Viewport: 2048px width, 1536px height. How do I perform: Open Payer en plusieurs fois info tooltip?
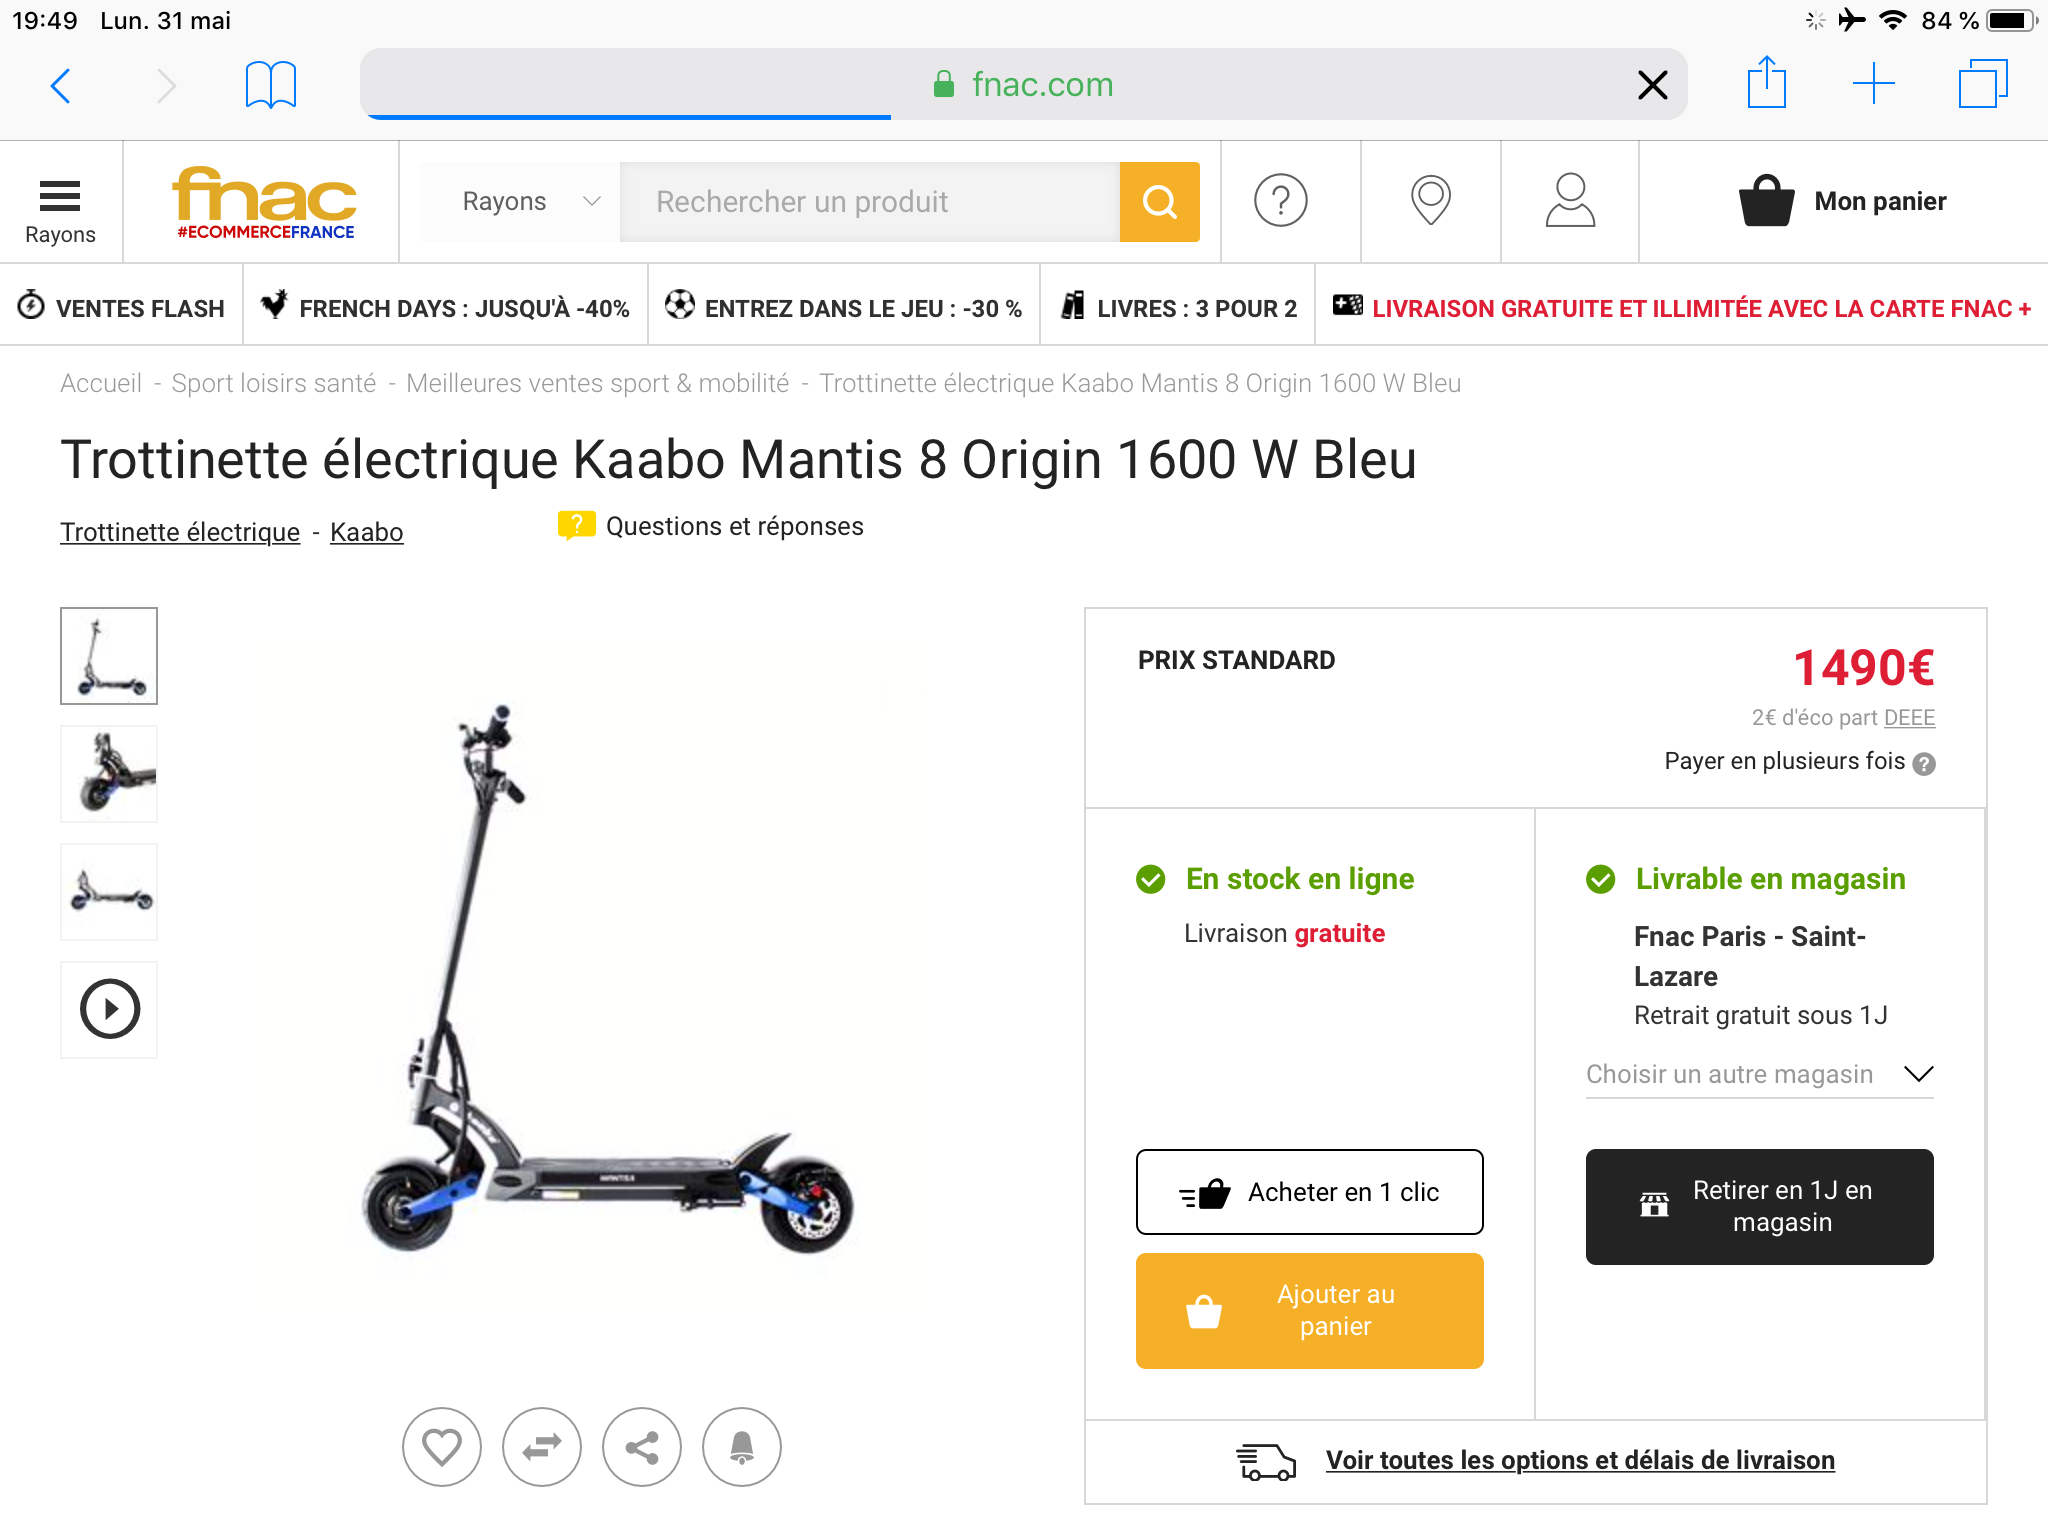click(x=1924, y=764)
